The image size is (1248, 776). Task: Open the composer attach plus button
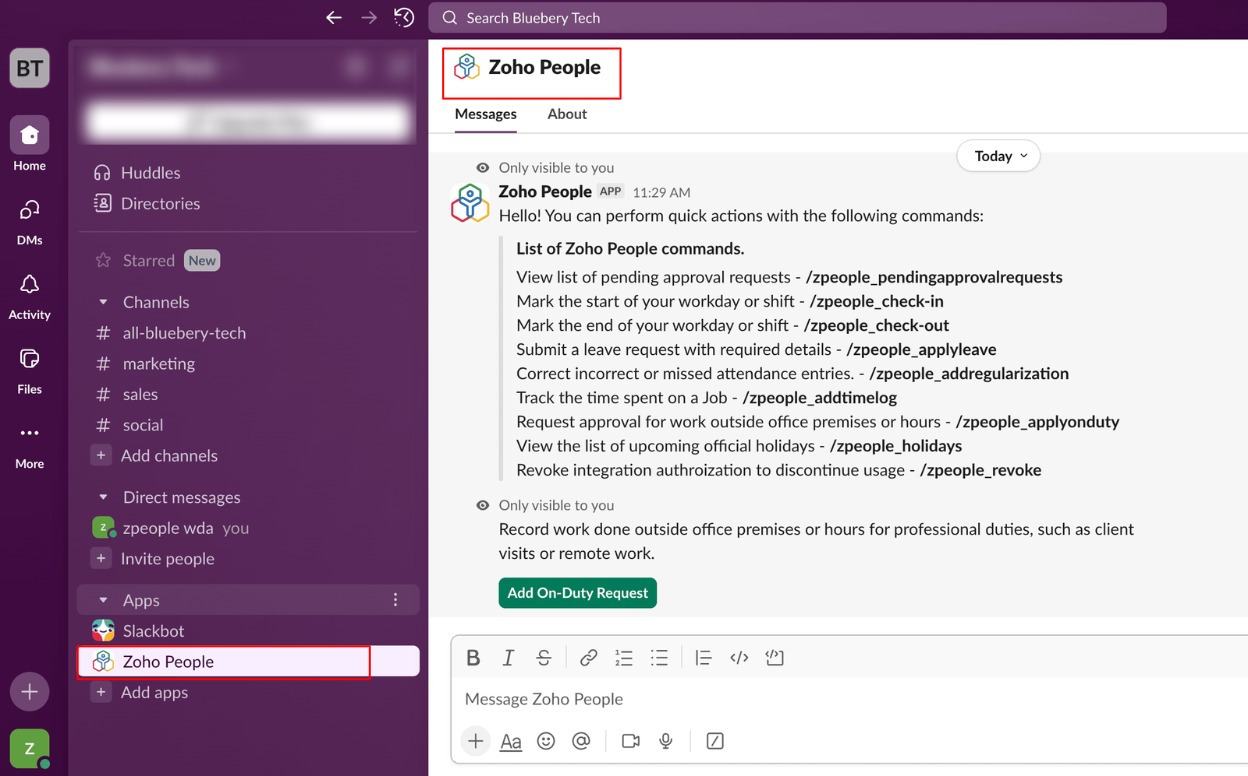(476, 741)
